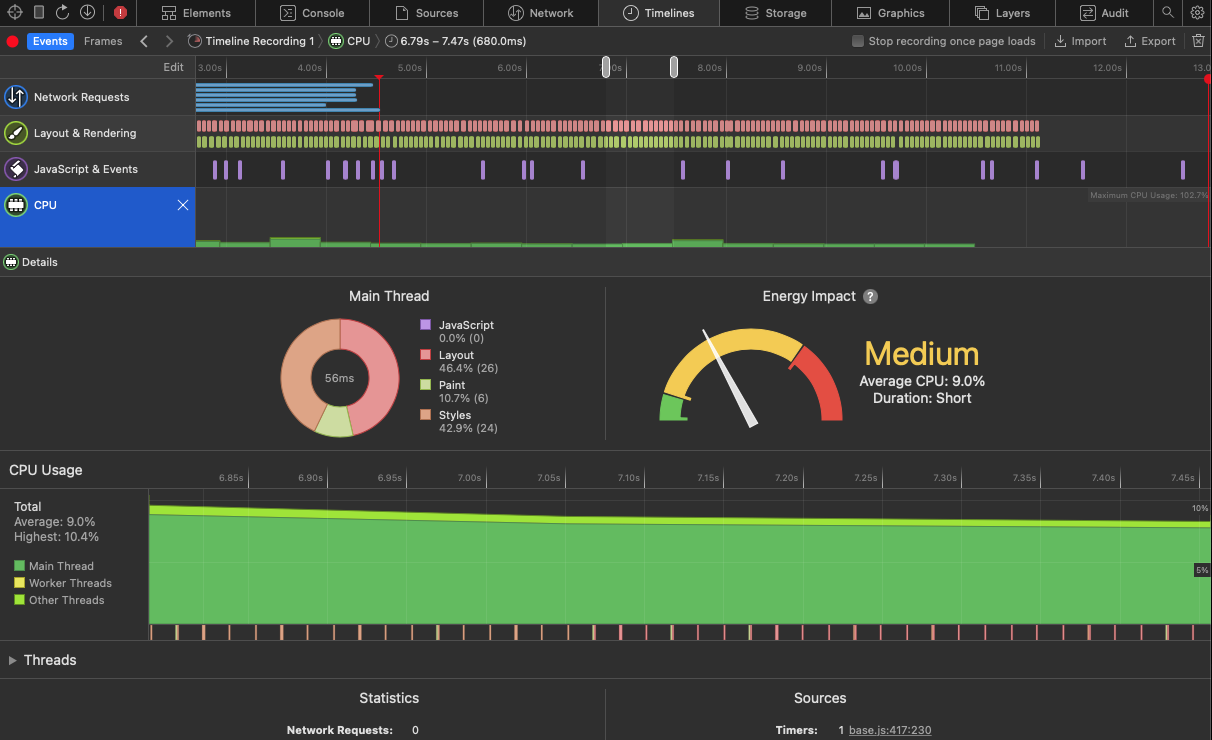Click the search magnifier icon
This screenshot has height=740, width=1212.
1167,13
